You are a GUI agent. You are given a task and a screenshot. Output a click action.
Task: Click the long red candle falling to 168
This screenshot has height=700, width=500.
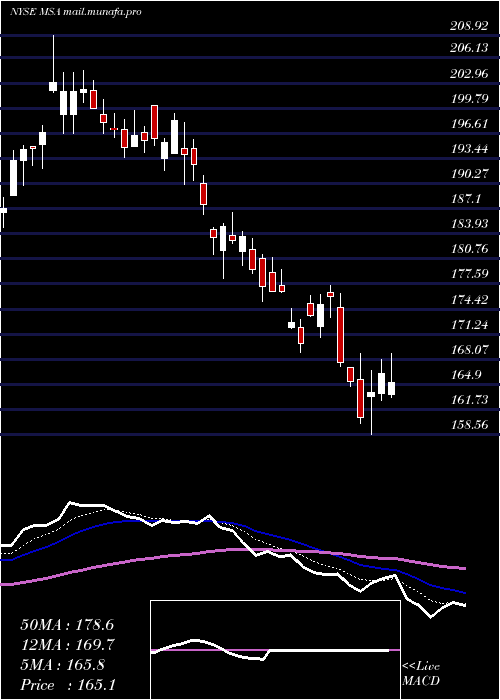pos(340,335)
